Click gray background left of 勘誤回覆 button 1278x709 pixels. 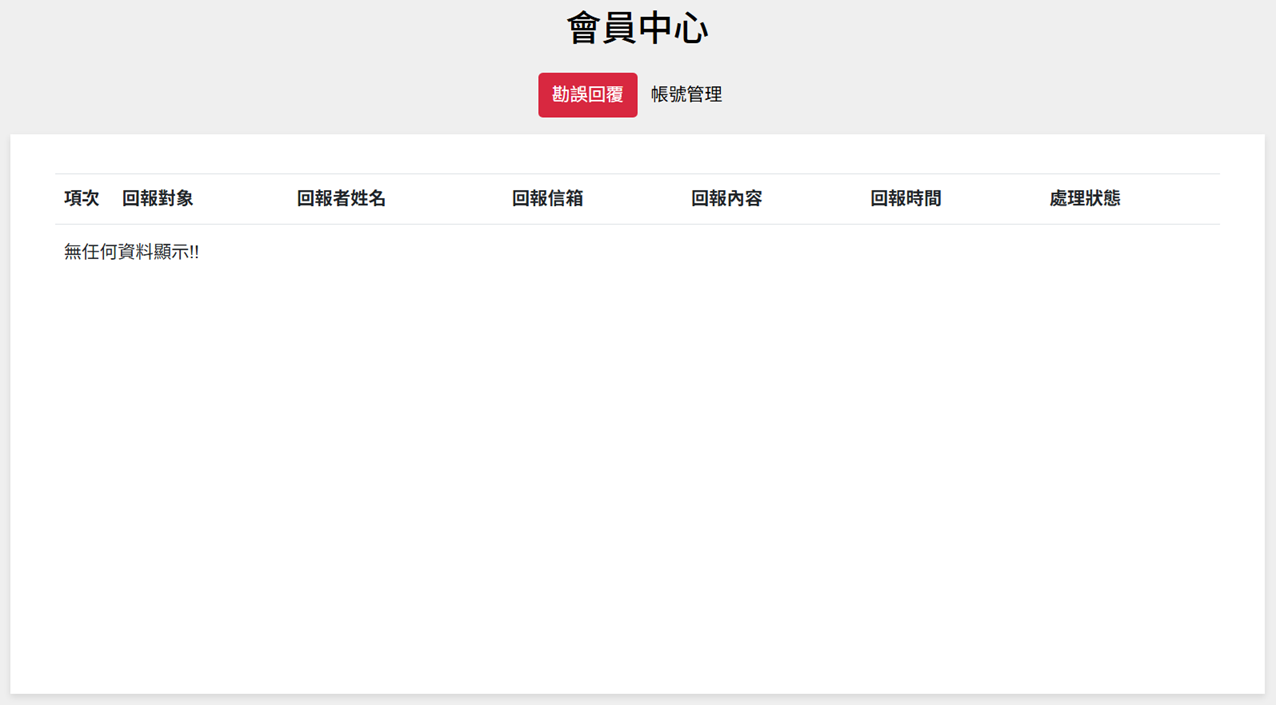300,95
